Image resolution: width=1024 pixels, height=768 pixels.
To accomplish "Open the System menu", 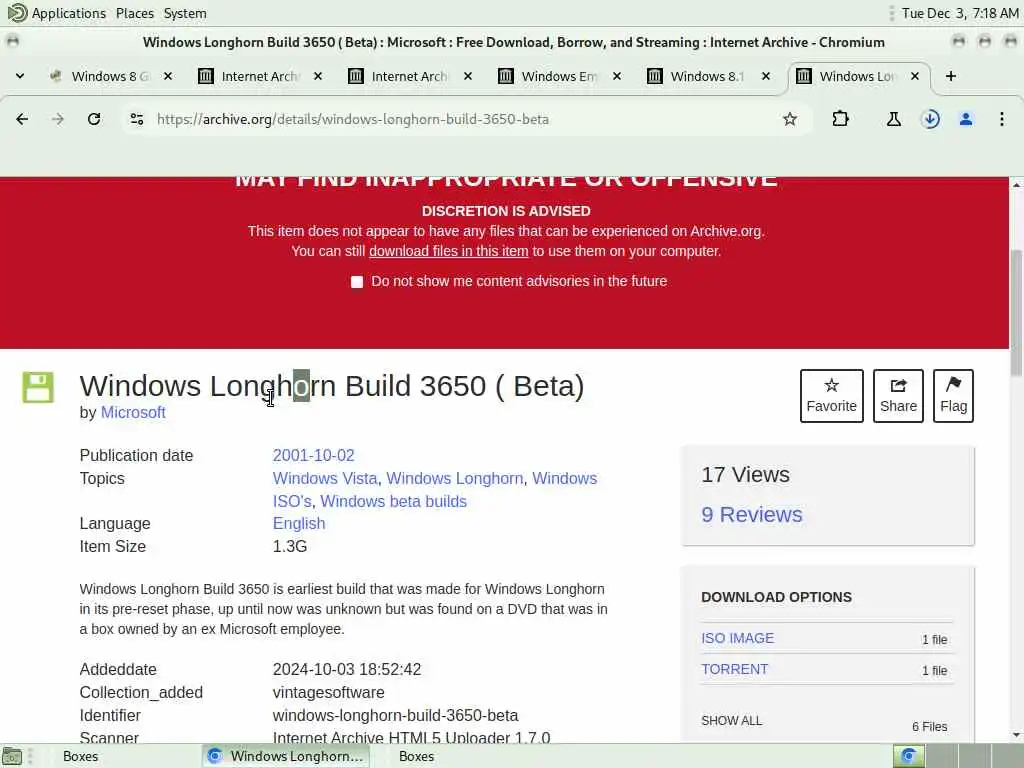I will coord(185,13).
